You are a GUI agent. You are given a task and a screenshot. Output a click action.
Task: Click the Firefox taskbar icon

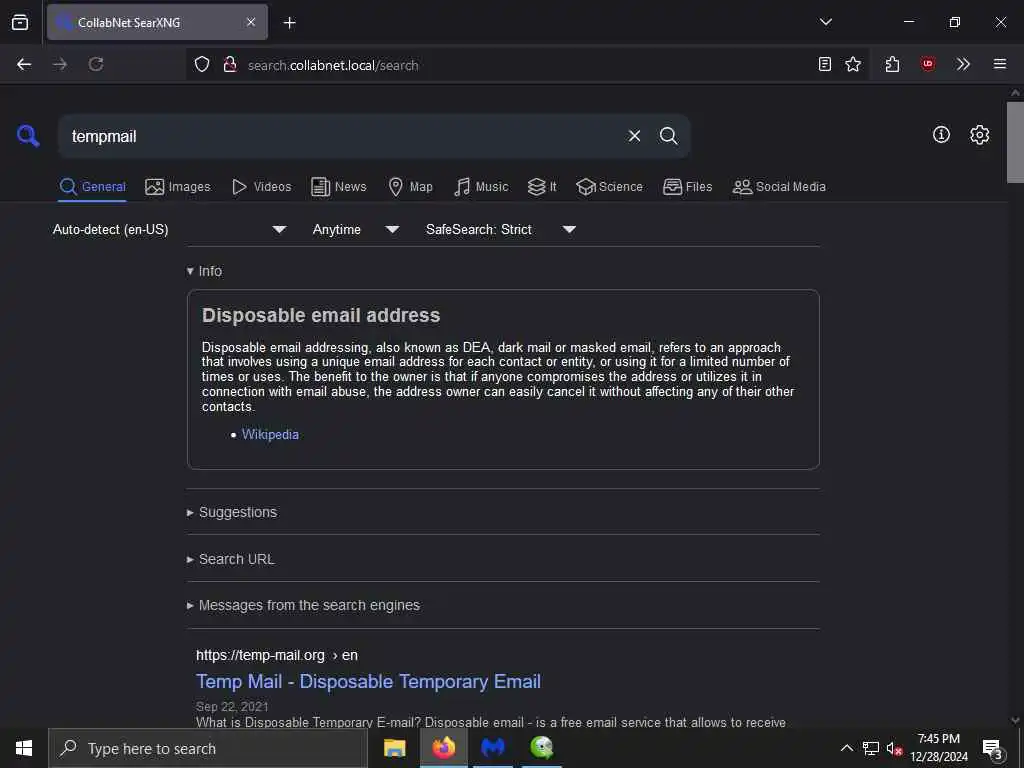point(443,748)
